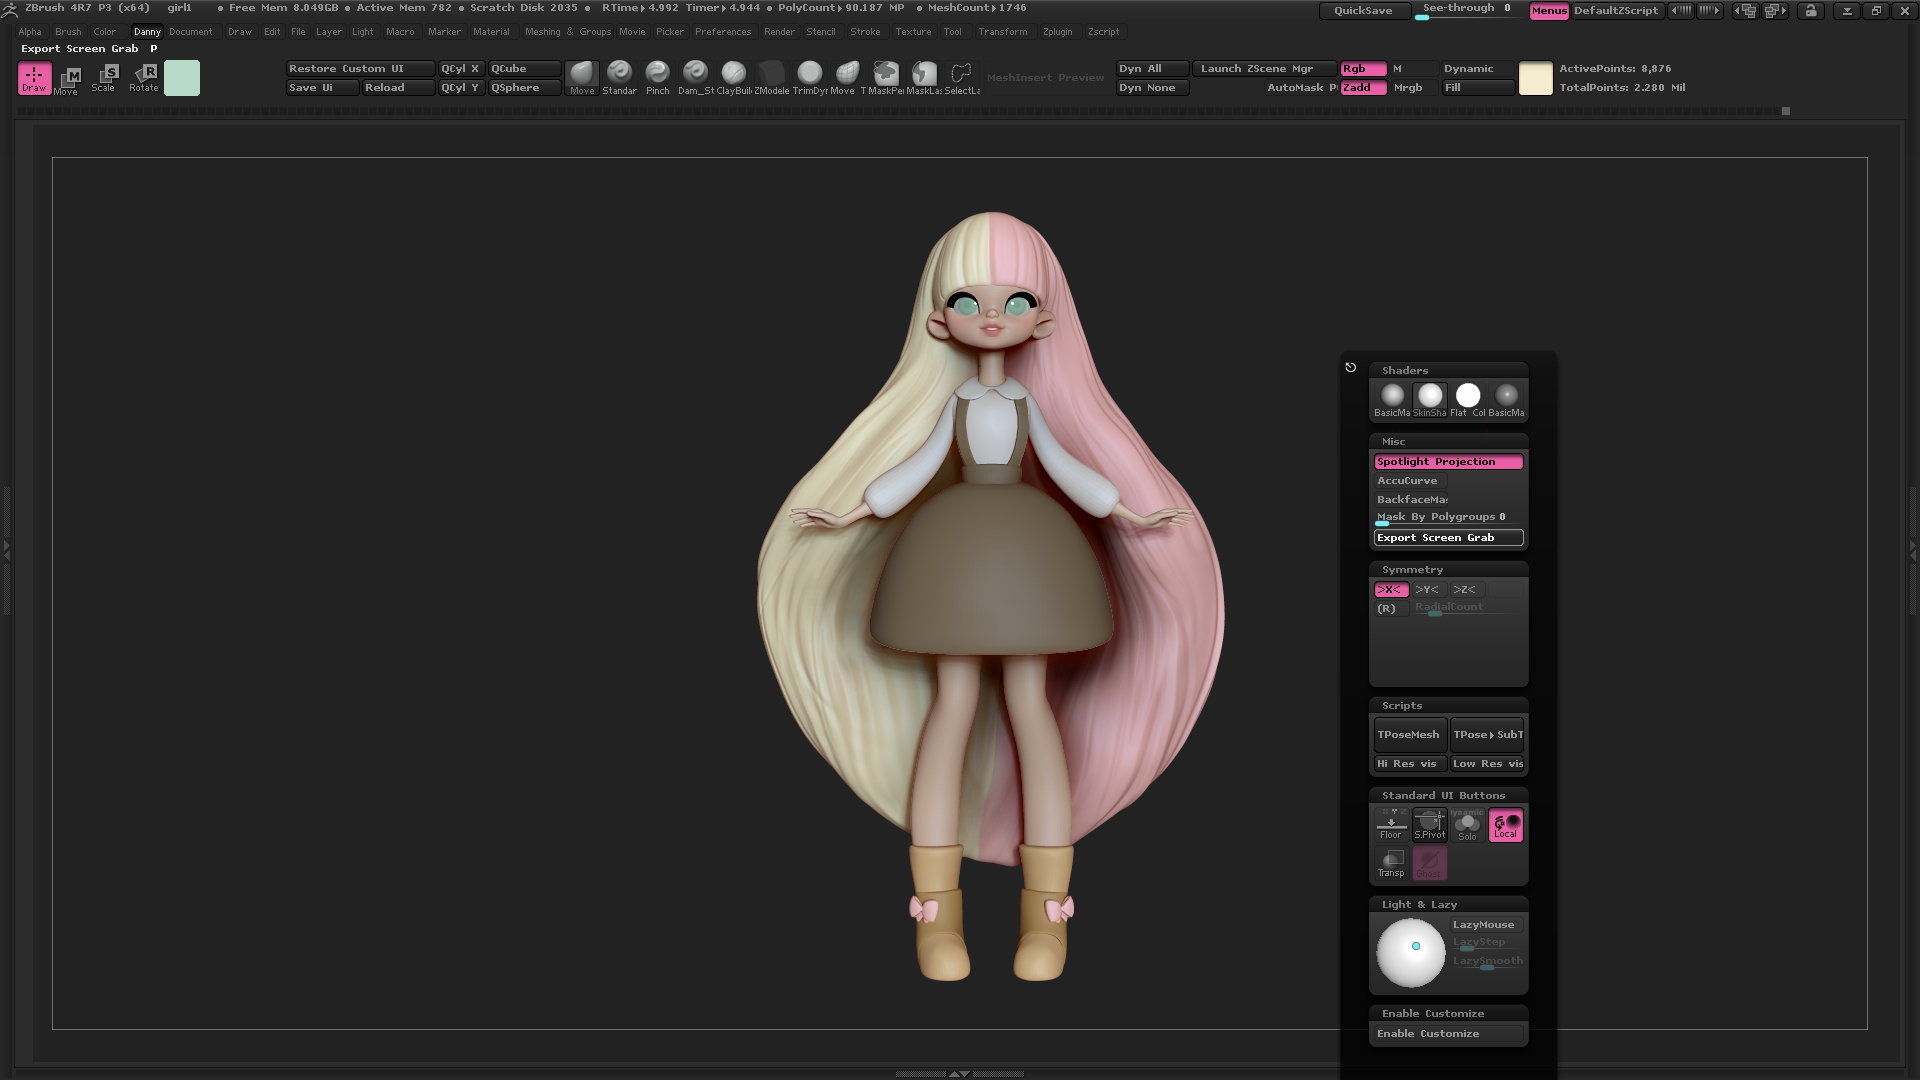Open the Preferences menu

(723, 32)
